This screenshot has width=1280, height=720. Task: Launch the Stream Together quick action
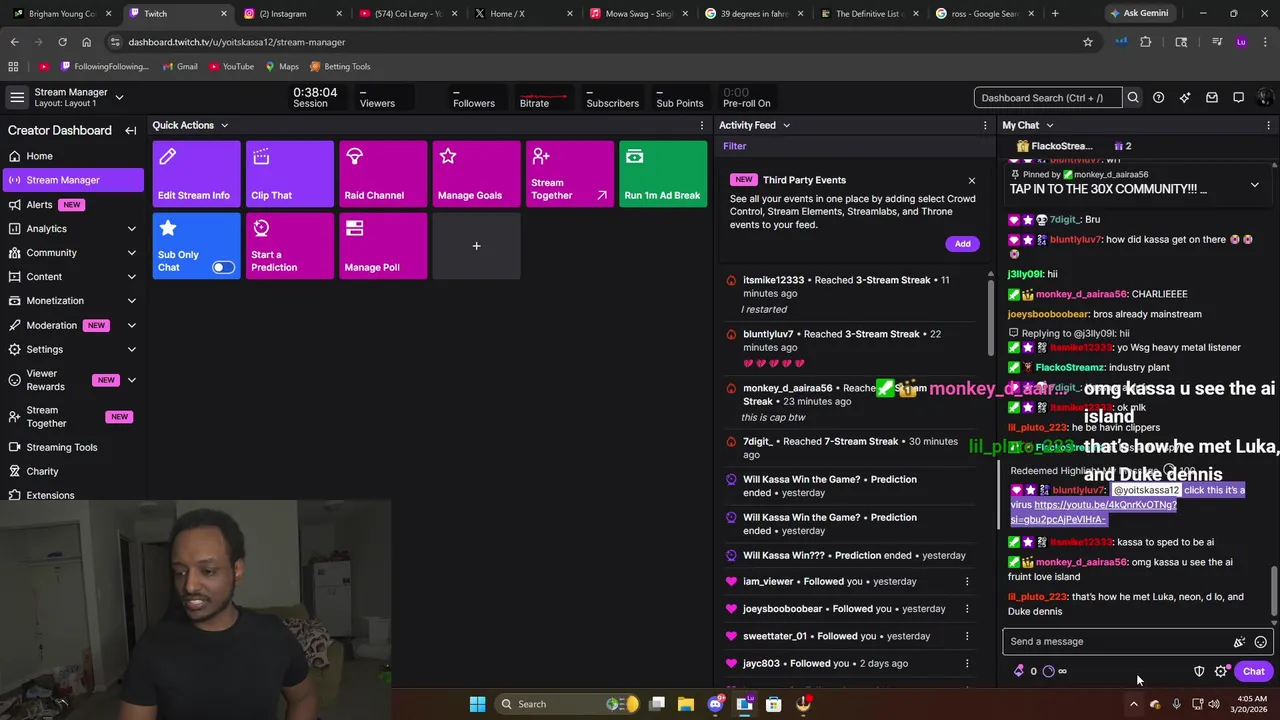569,174
